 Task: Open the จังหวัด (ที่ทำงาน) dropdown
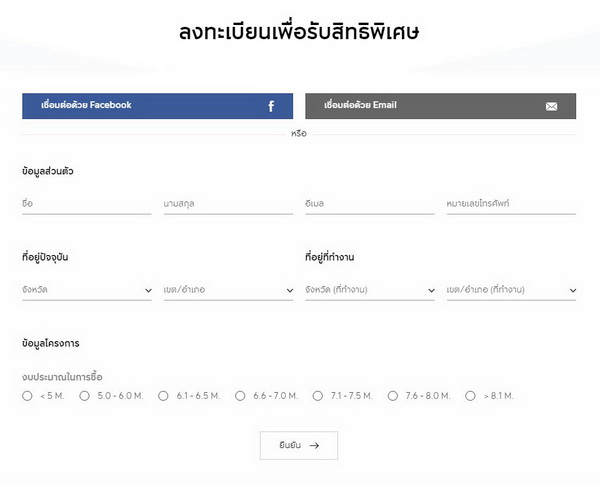coord(370,290)
